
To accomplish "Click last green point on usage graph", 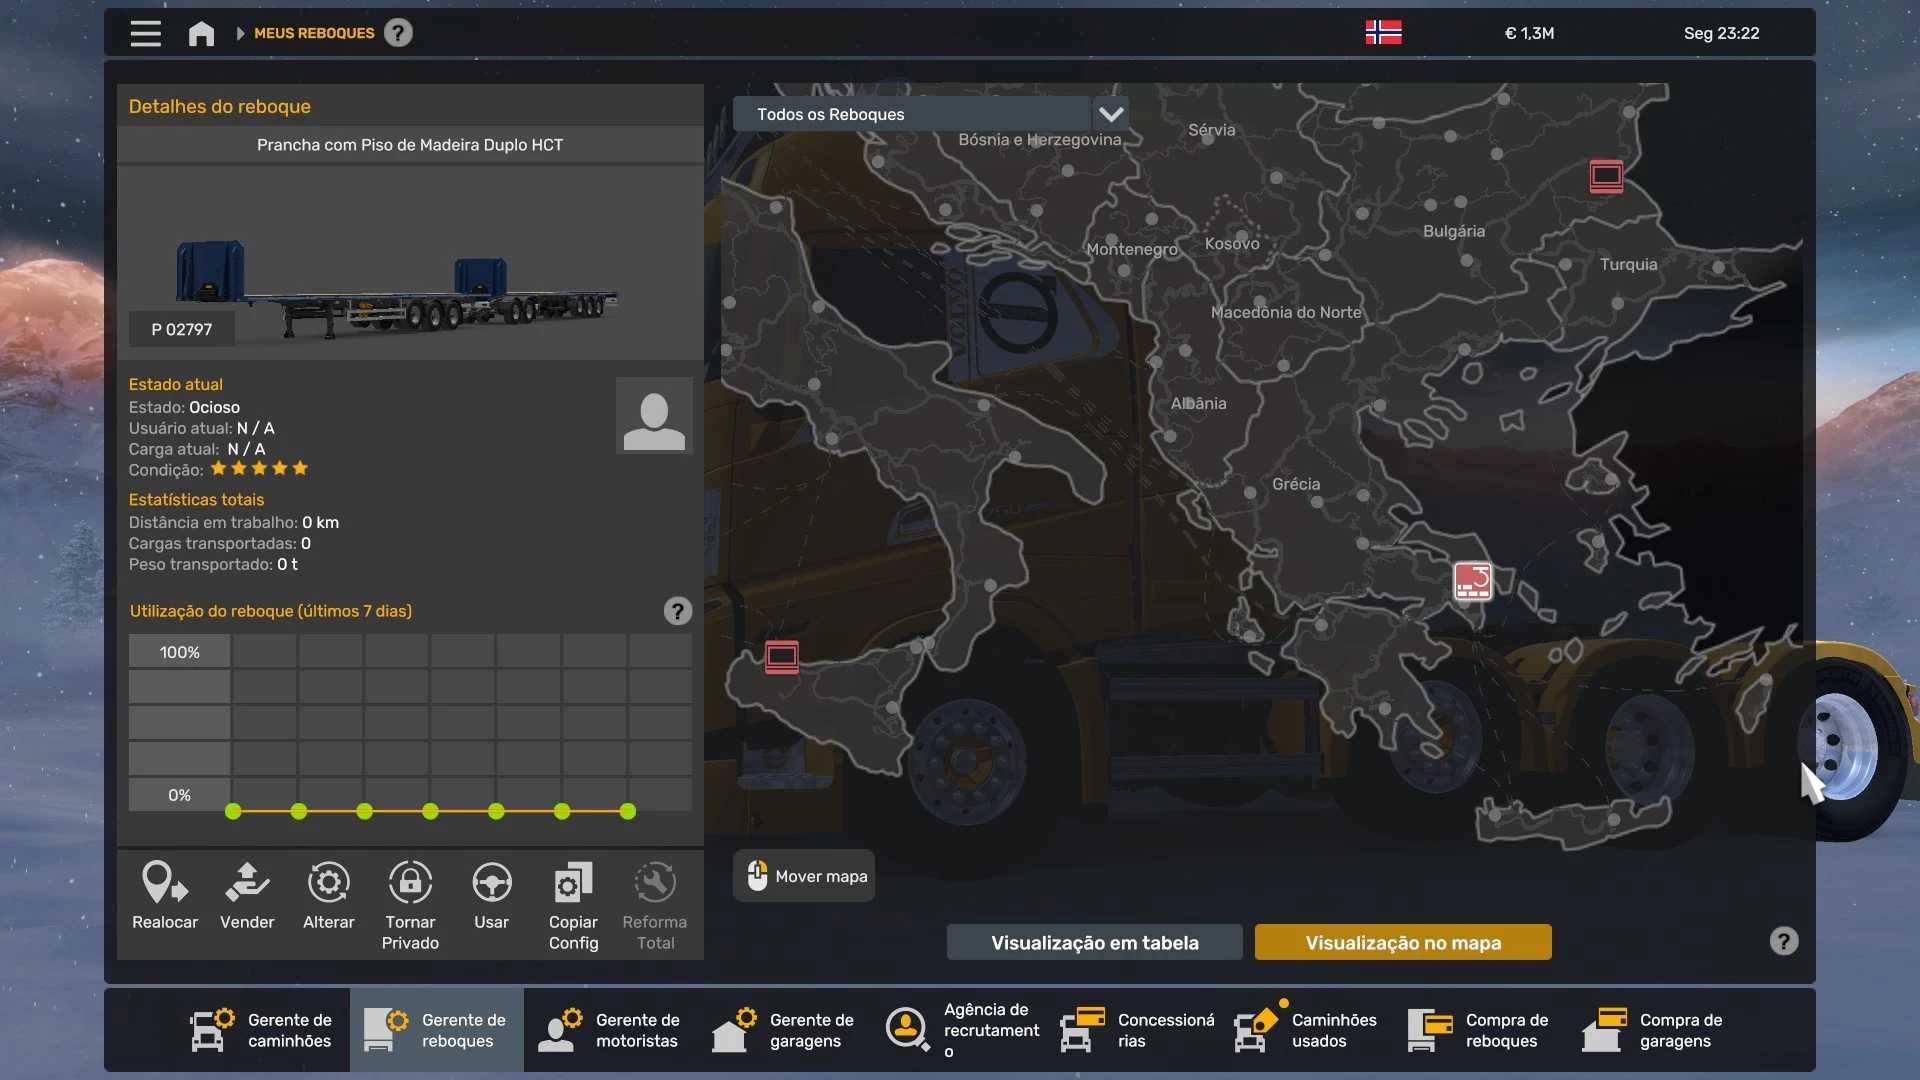I will tap(627, 811).
